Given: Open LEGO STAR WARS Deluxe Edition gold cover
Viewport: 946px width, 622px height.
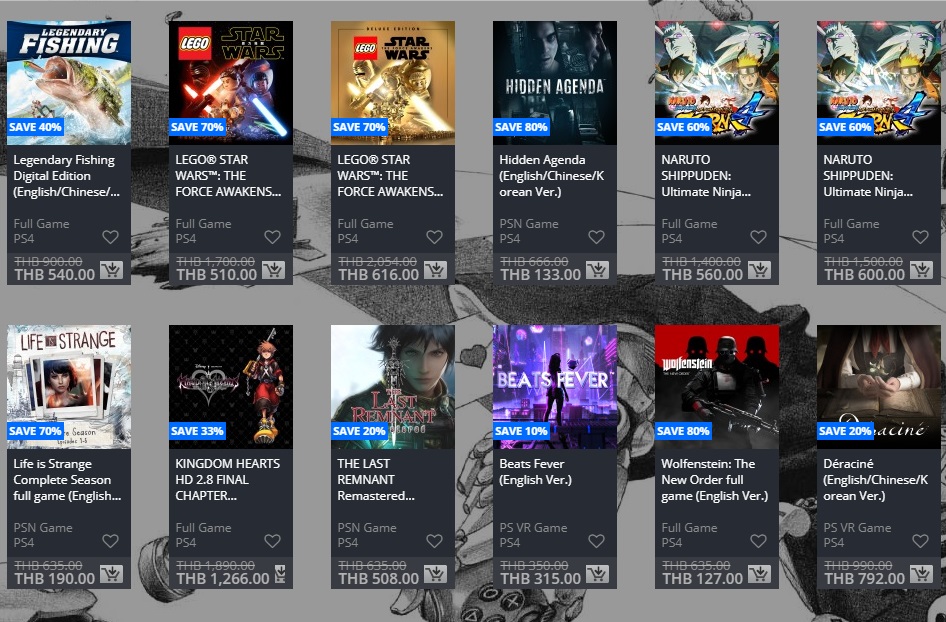Looking at the screenshot, I should pyautogui.click(x=393, y=83).
